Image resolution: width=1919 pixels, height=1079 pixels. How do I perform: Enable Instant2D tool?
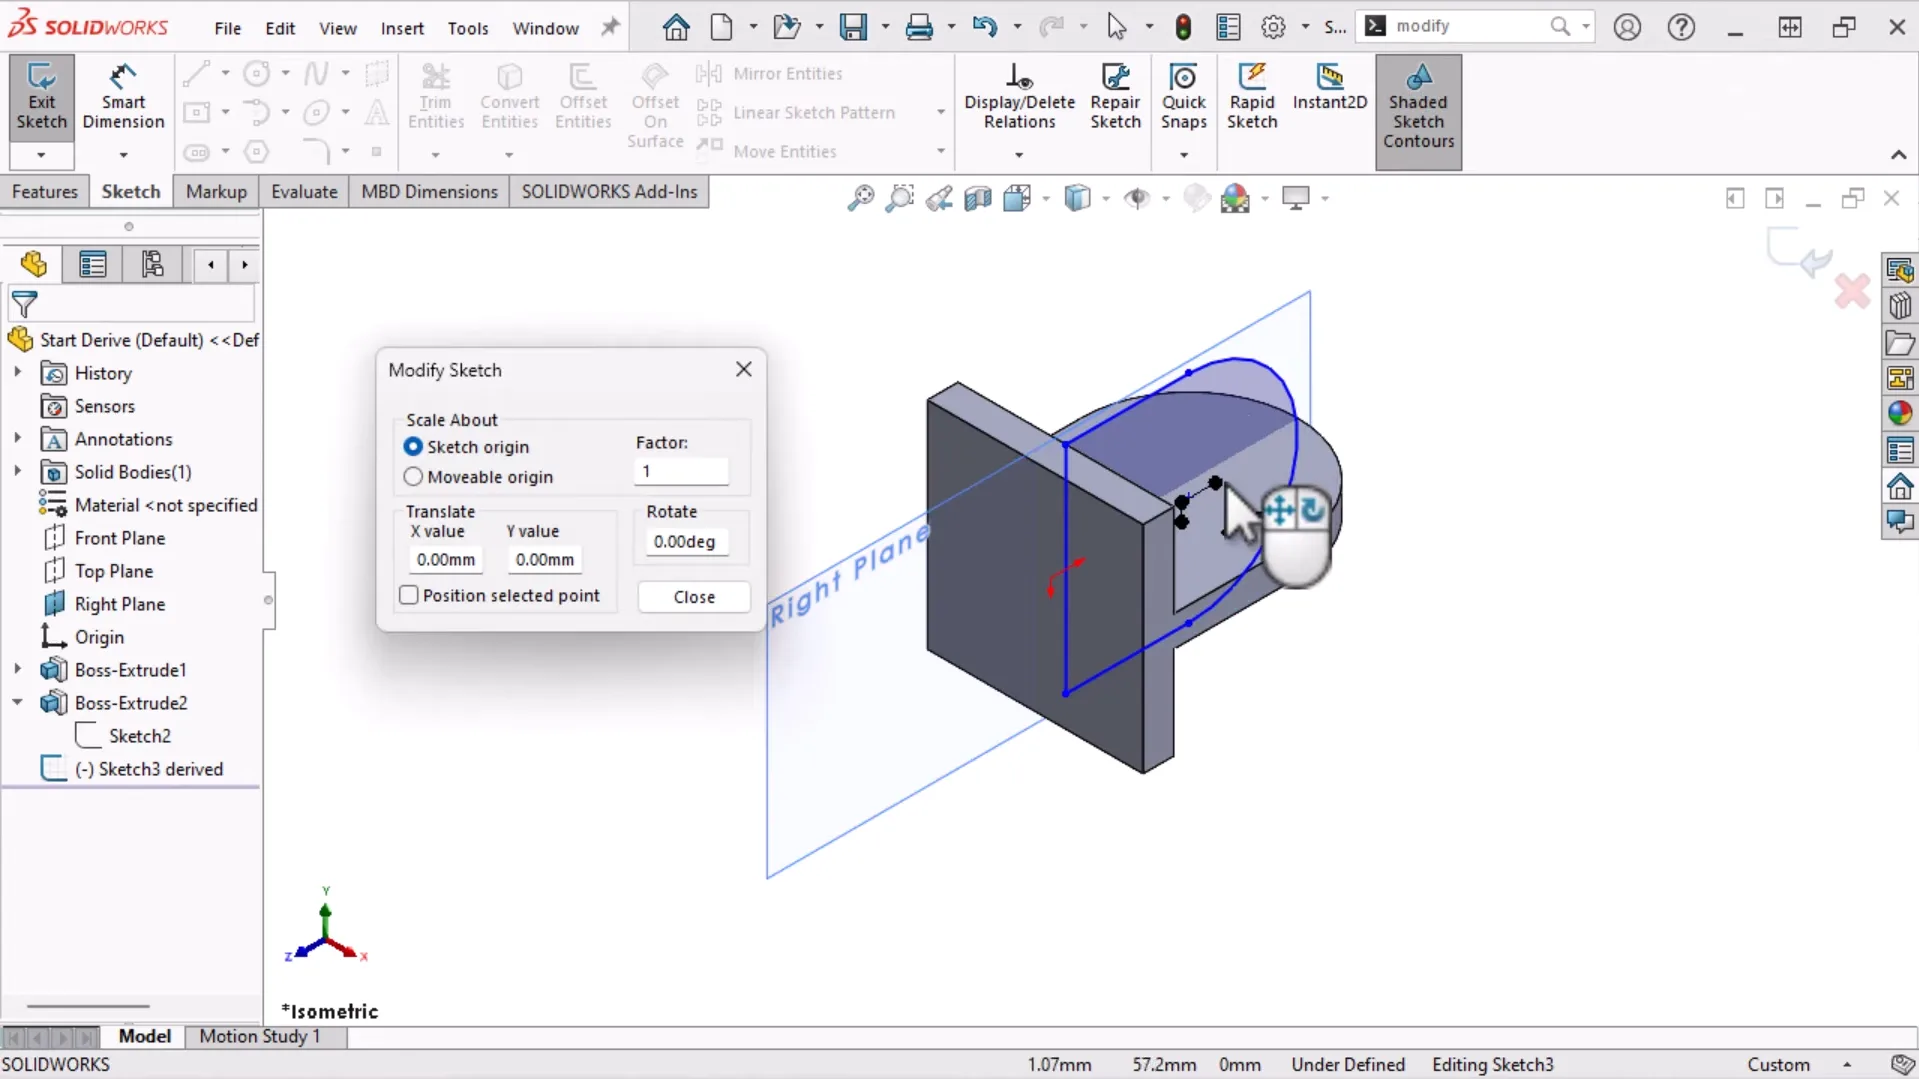(1329, 87)
